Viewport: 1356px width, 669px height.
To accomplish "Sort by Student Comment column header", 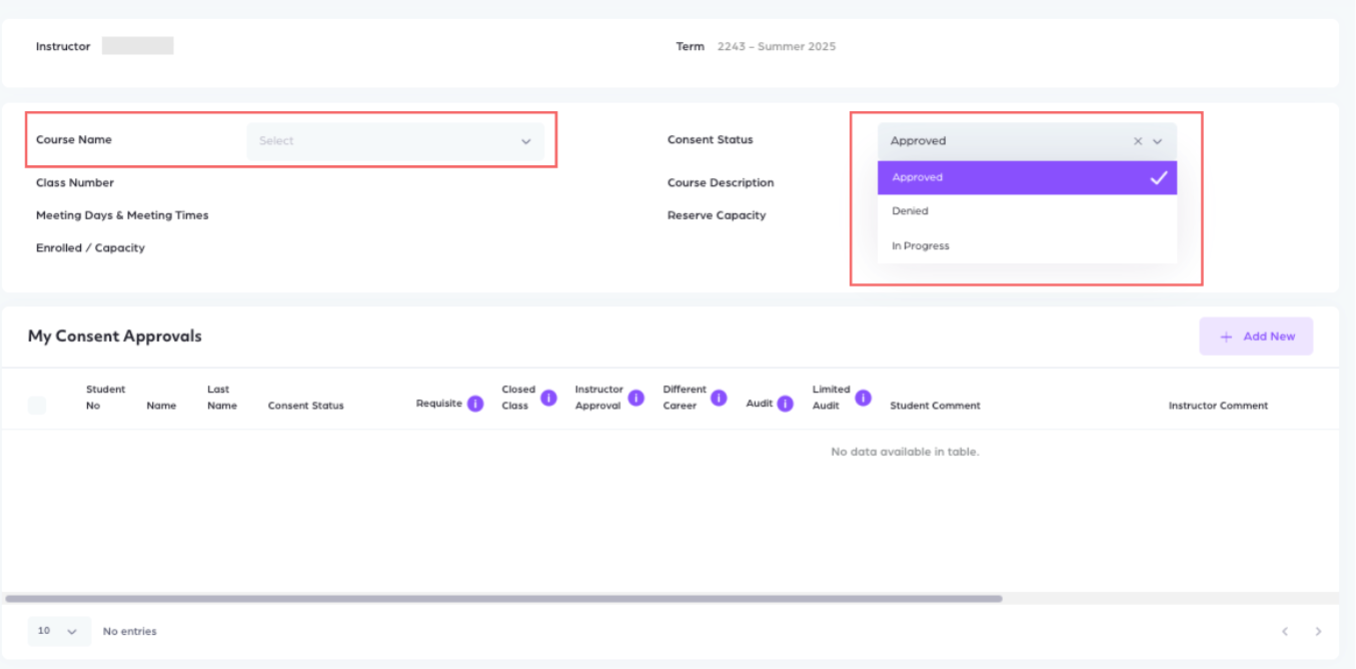I will [x=935, y=406].
